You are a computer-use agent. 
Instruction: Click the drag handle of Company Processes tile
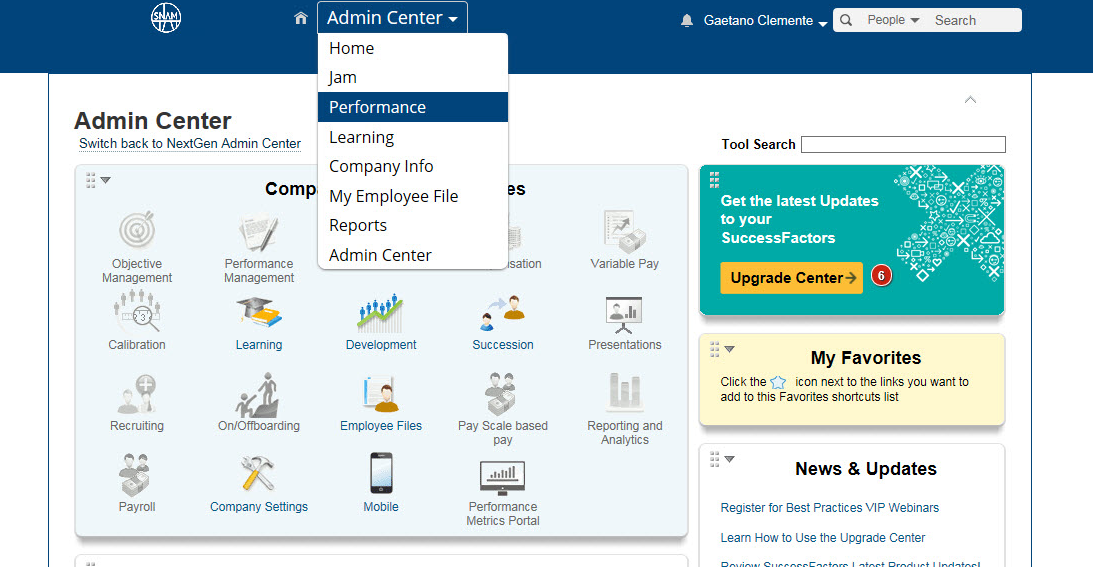(91, 180)
